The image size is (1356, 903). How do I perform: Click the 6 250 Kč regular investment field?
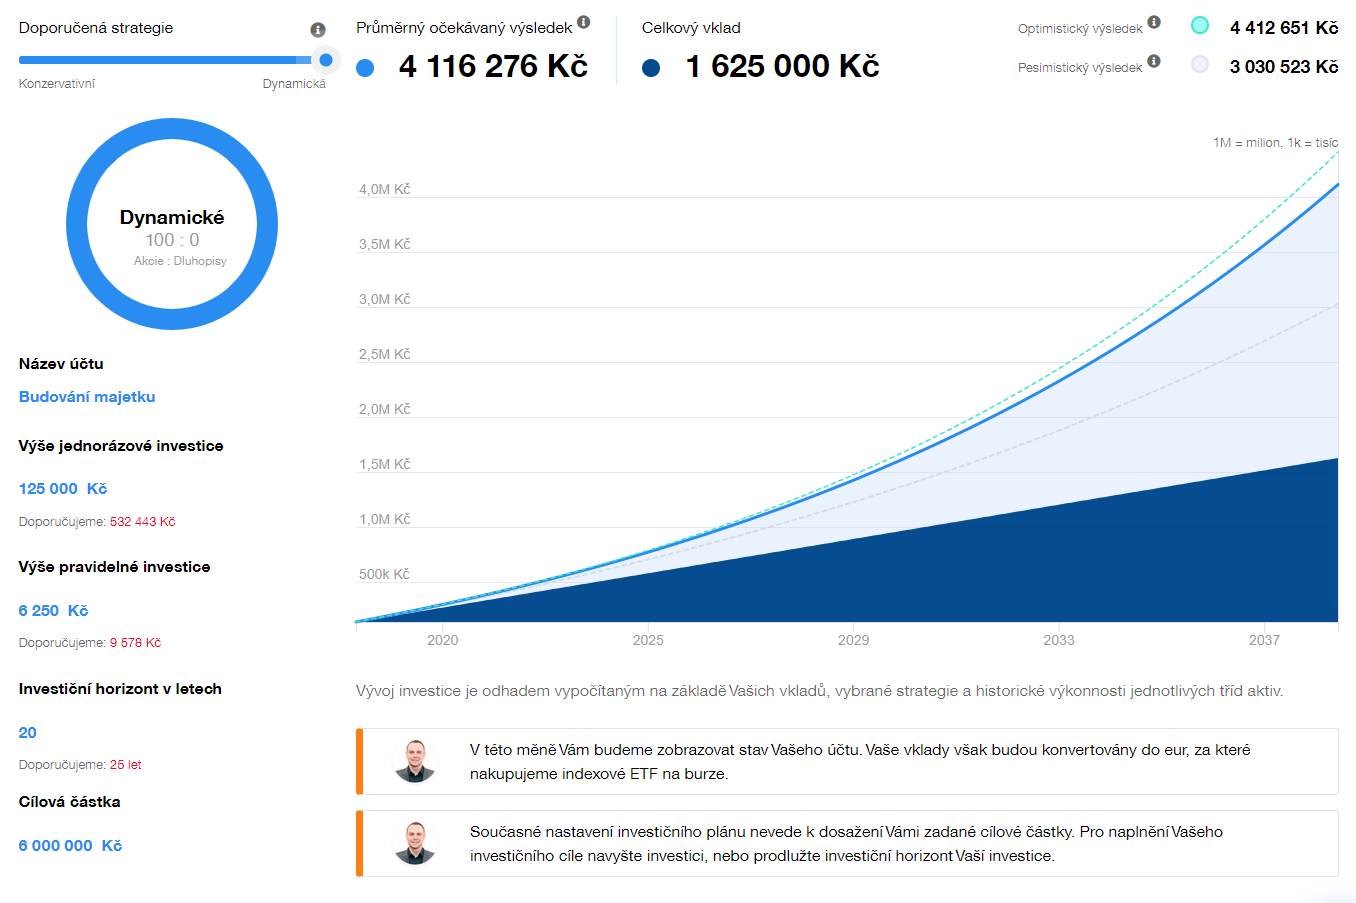tap(53, 611)
